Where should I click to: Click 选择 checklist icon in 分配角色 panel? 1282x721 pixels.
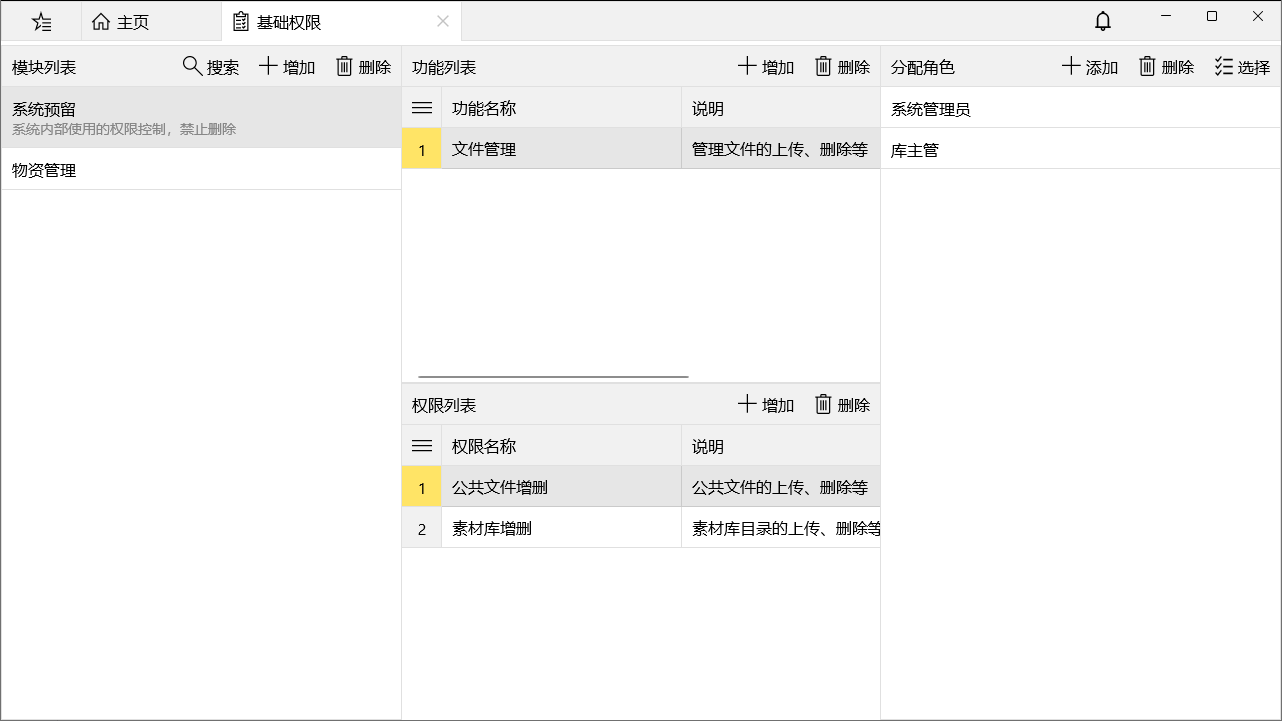[1224, 66]
